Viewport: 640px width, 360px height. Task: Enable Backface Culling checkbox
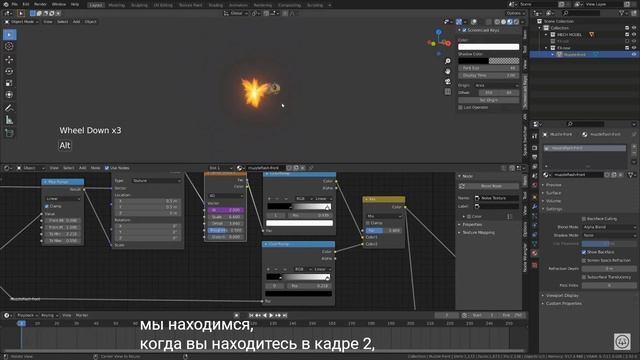coord(584,219)
